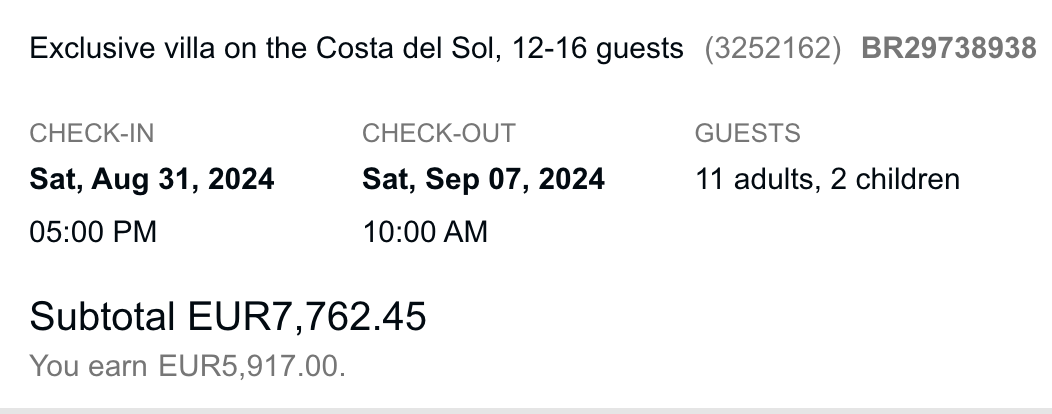Viewport: 1052px width, 414px height.
Task: Click the 05:00 PM check-in time
Action: tap(93, 232)
